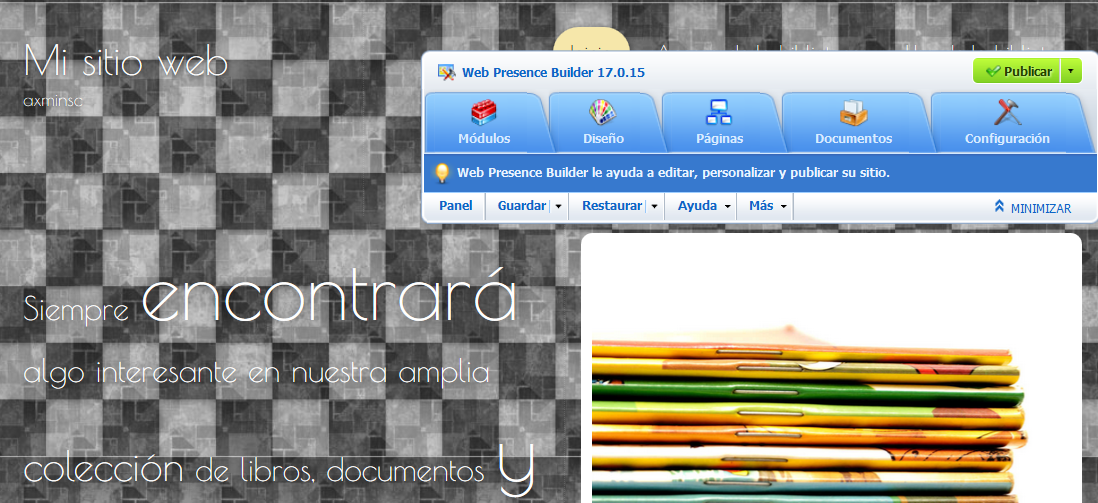Open the Módulos red toolbox icon

click(x=484, y=112)
